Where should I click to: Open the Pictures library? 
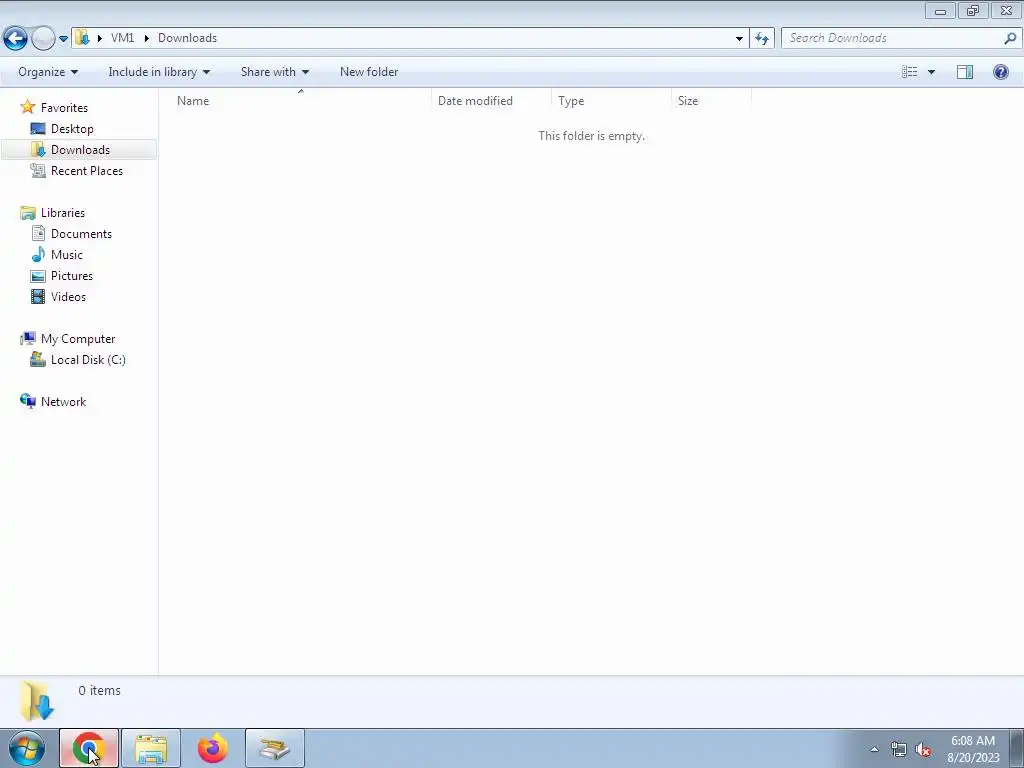click(x=72, y=276)
